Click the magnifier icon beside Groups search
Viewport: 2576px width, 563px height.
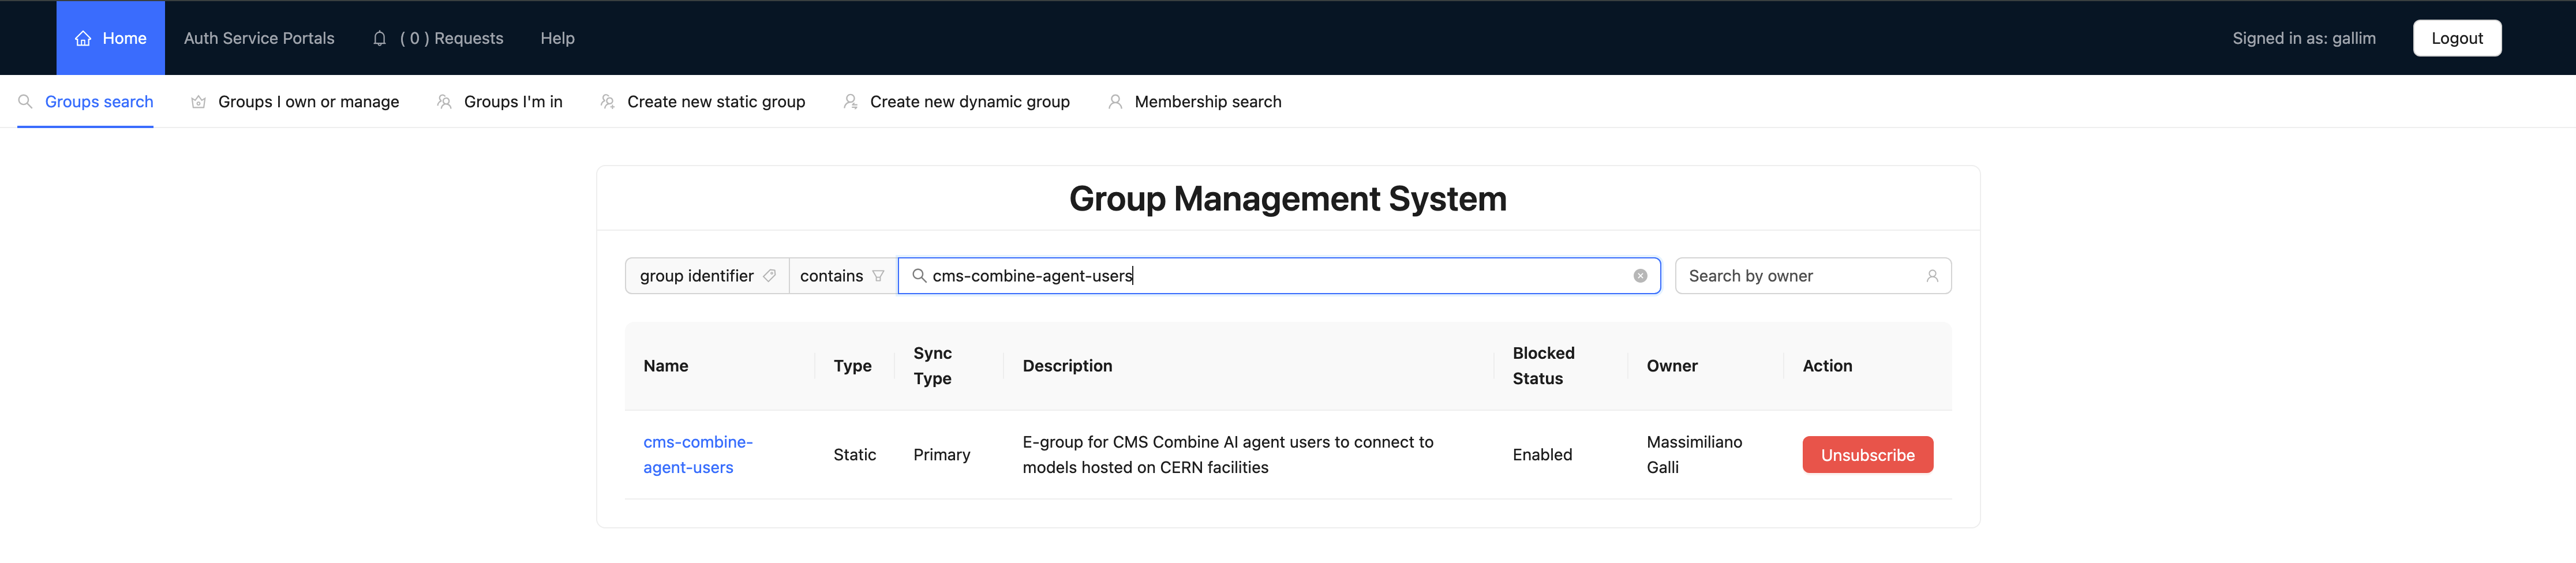pyautogui.click(x=26, y=101)
